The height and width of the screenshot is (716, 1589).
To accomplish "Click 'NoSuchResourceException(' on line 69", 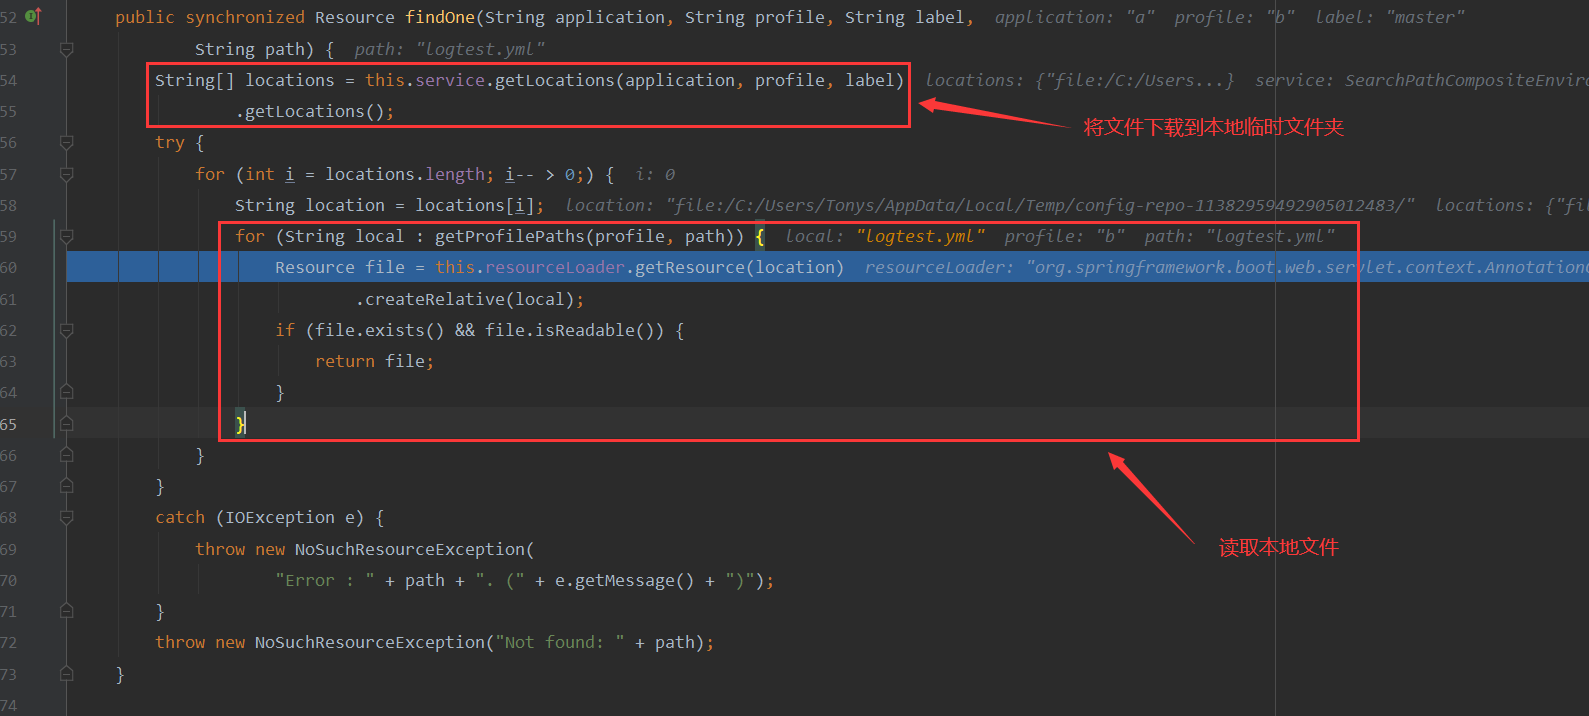I will point(414,549).
